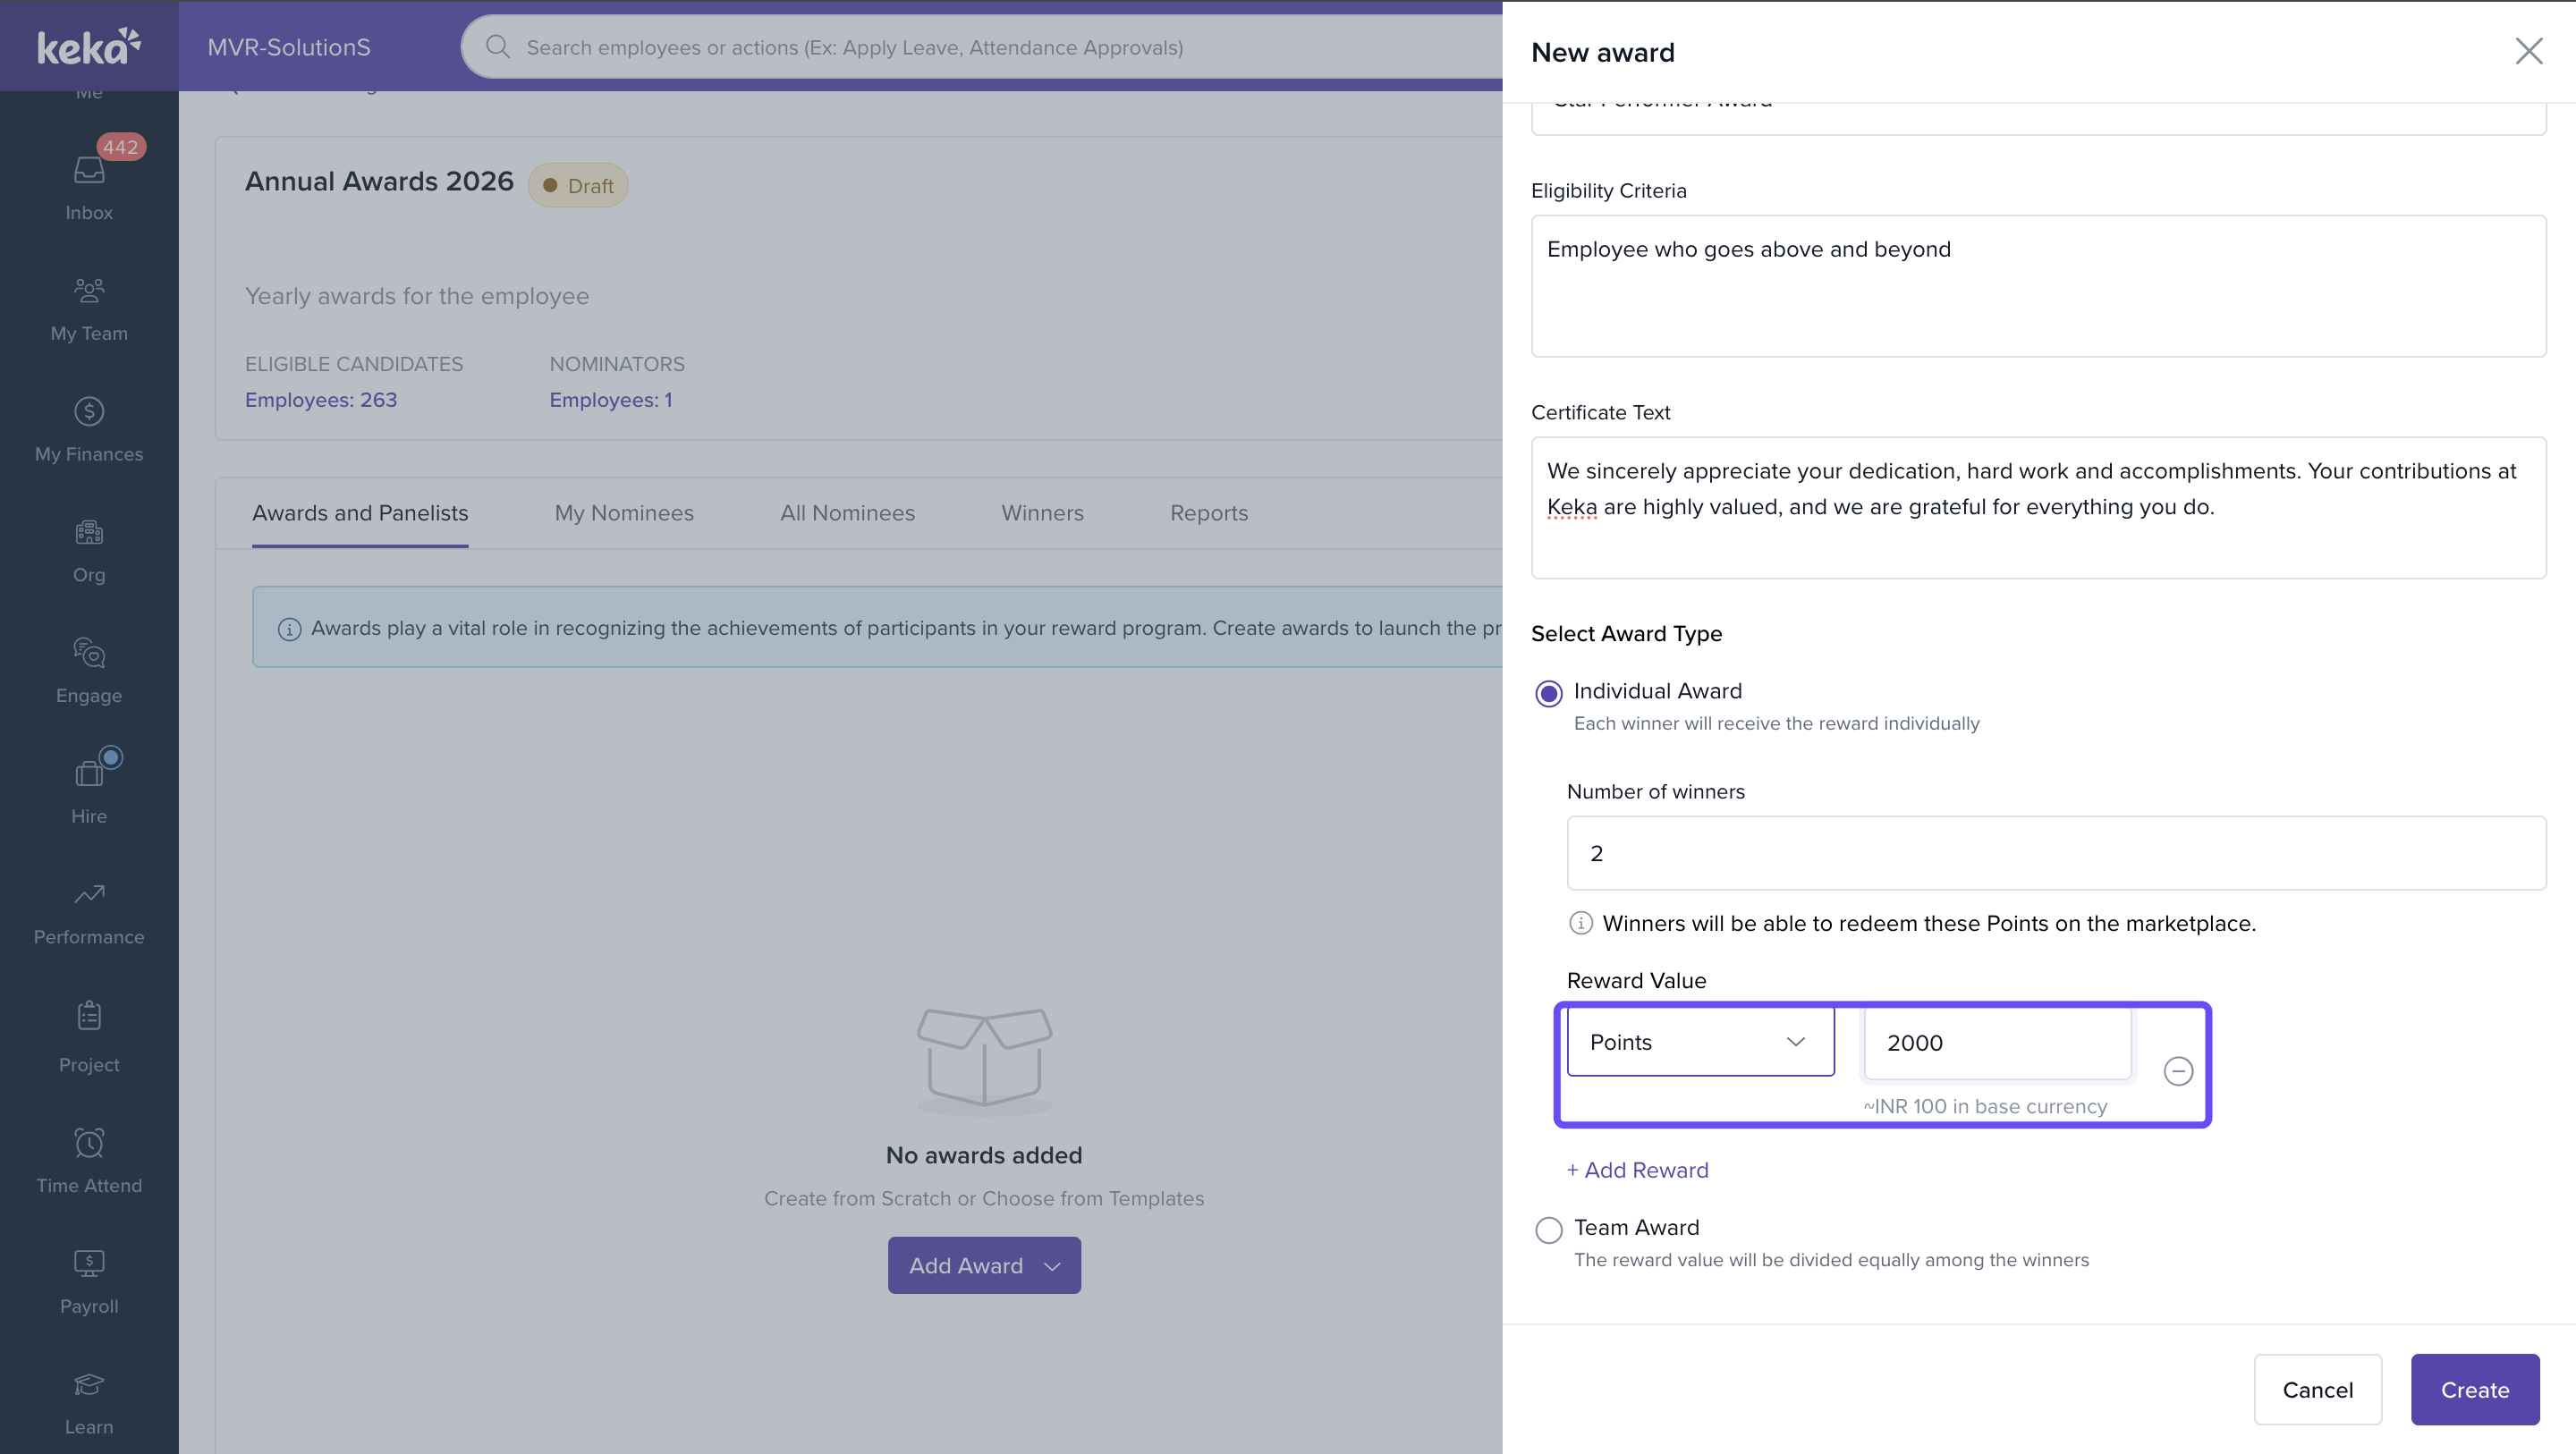Expand the Points reward type dropdown
The image size is (2576, 1454).
1700,1042
